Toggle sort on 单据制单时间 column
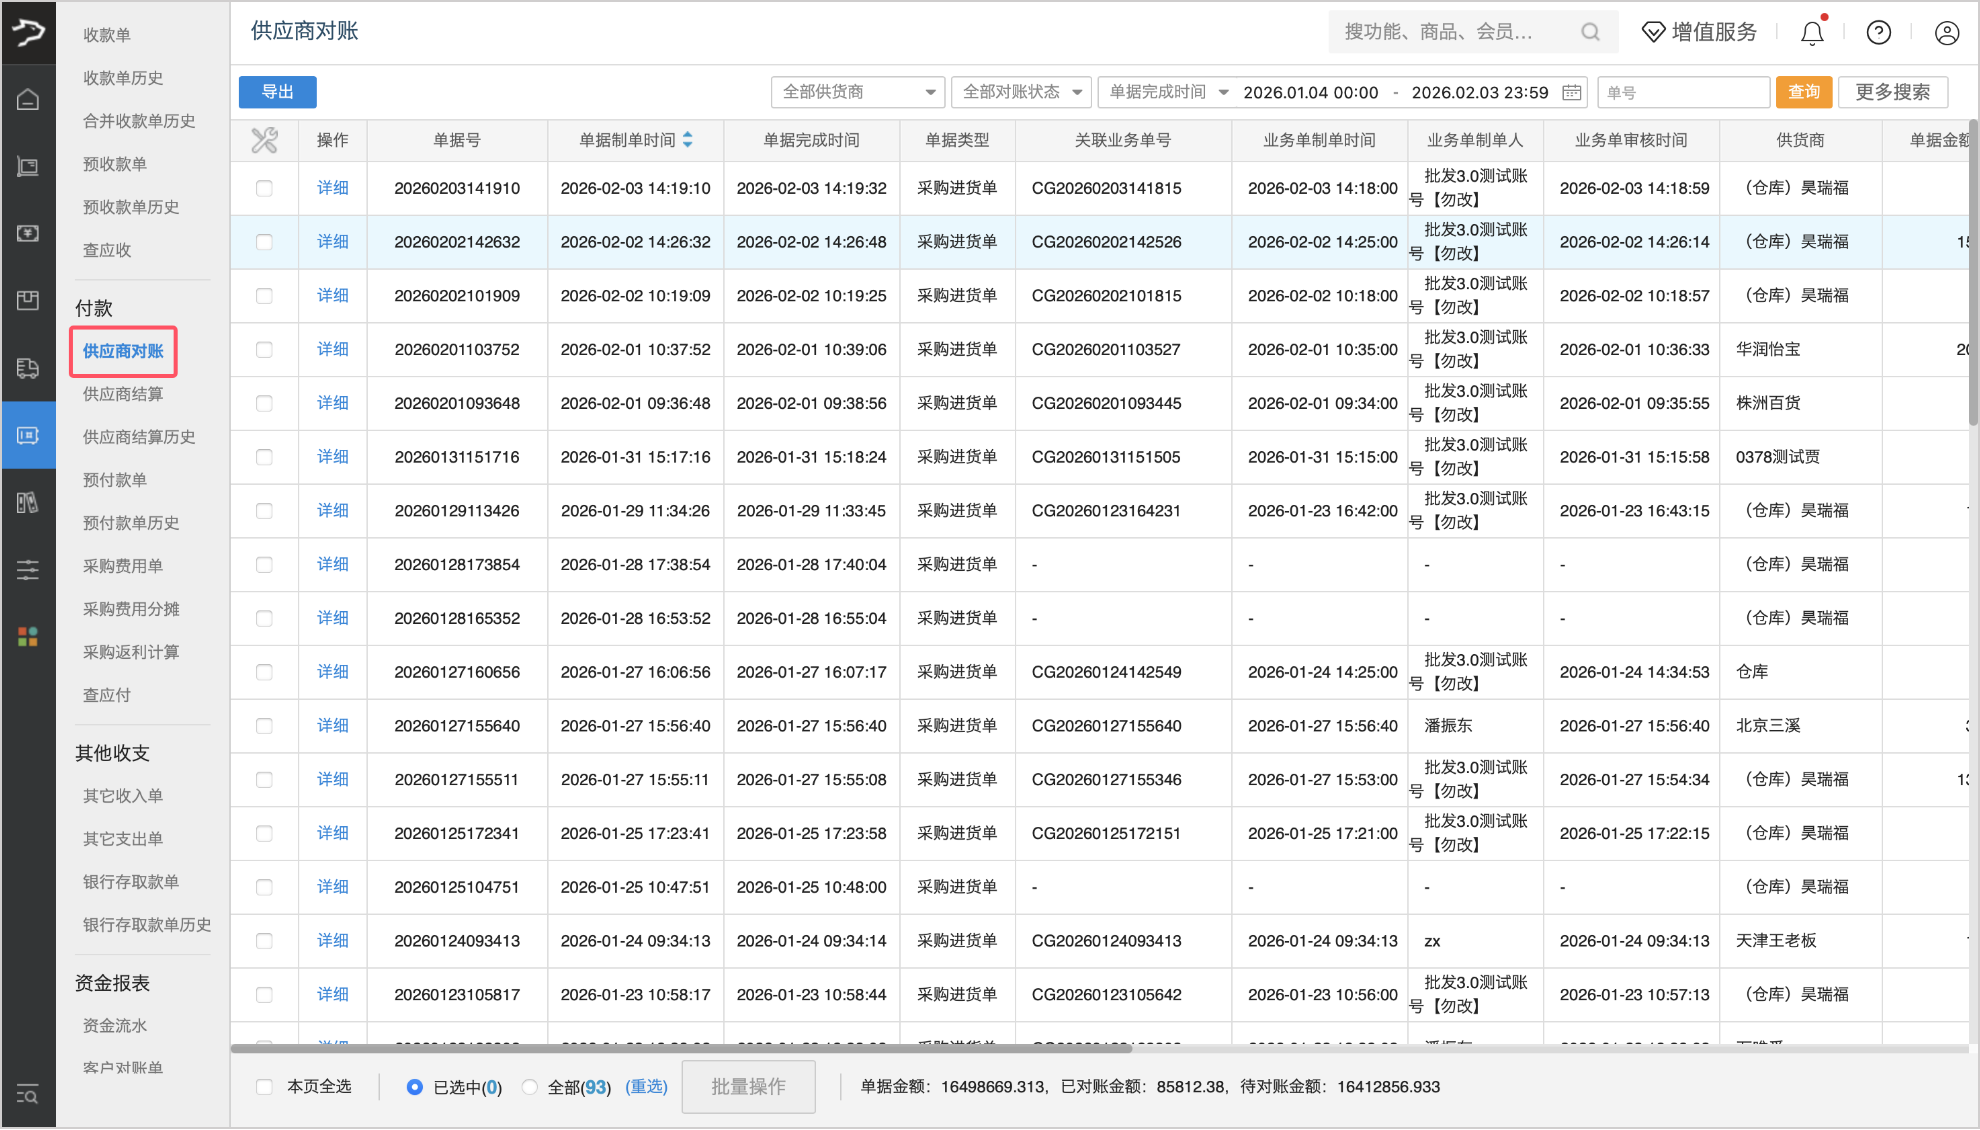Screen dimensions: 1980x1130 (688, 141)
